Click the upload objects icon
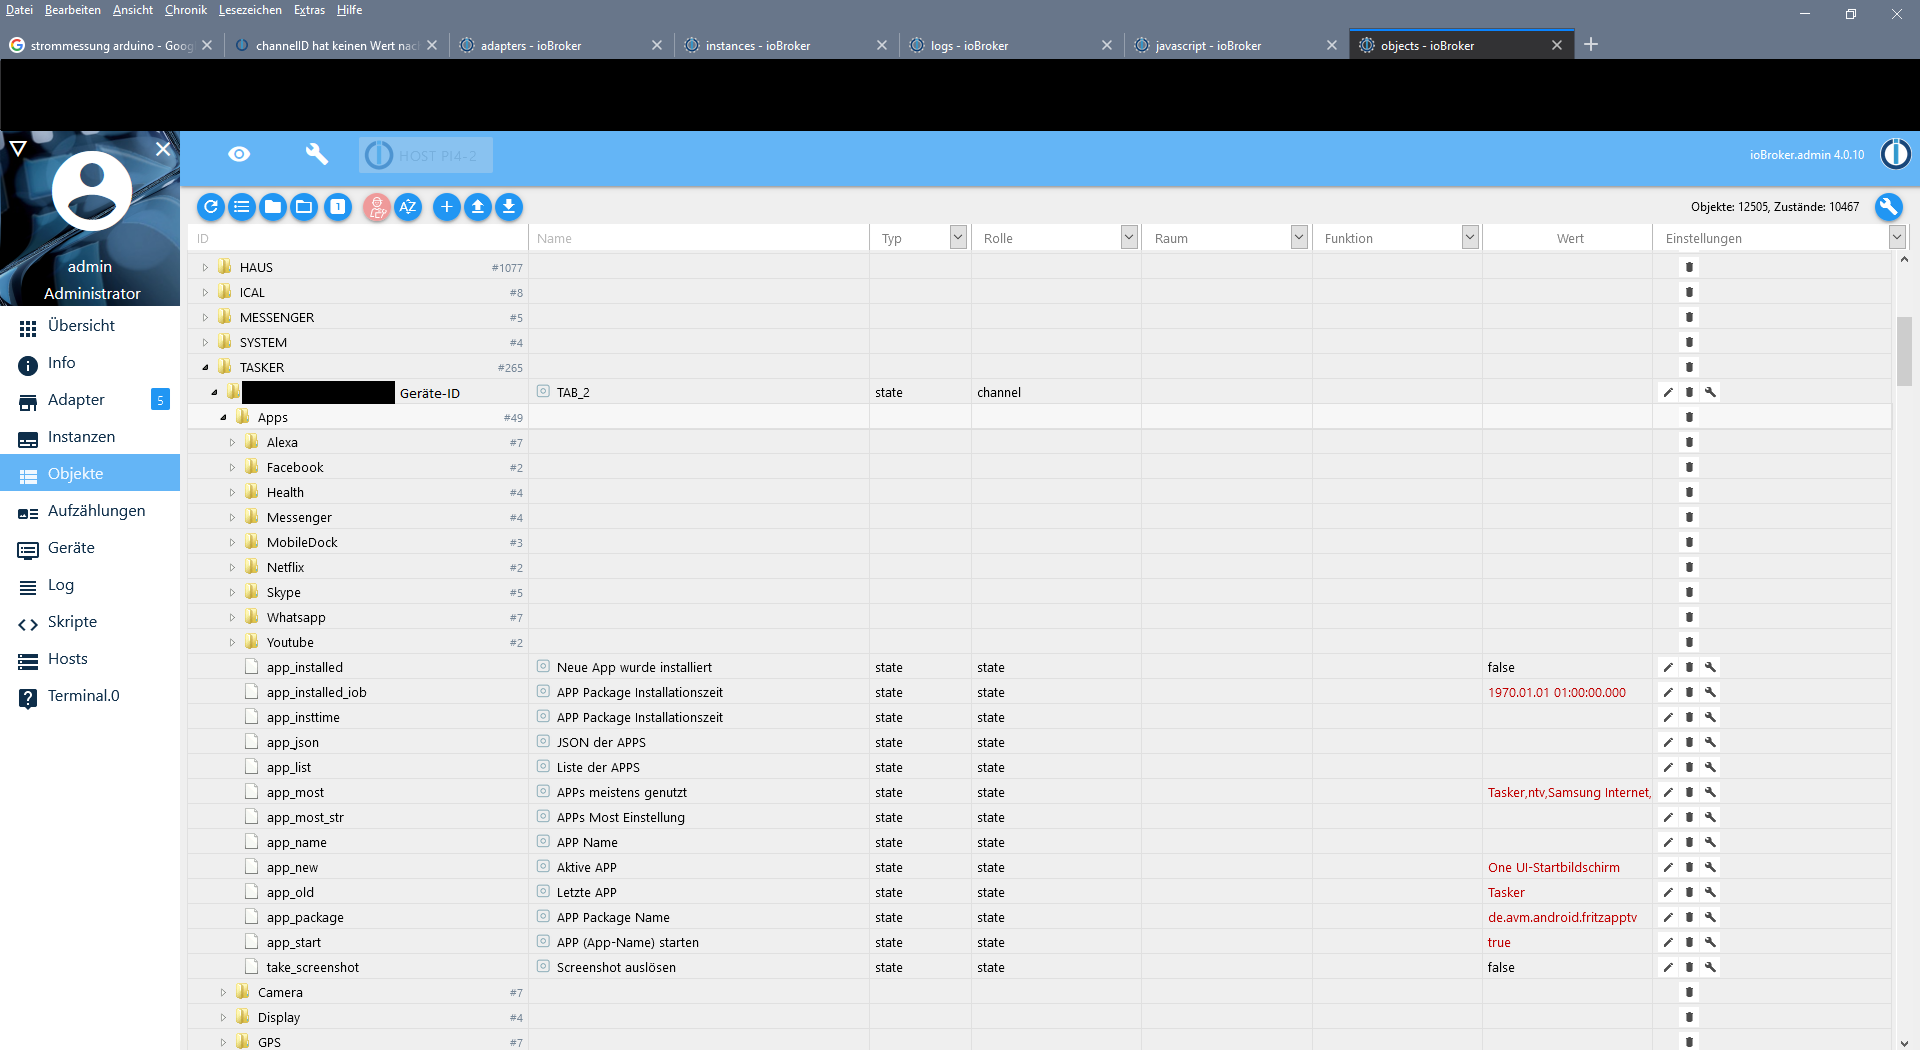The height and width of the screenshot is (1050, 1920). [x=478, y=207]
